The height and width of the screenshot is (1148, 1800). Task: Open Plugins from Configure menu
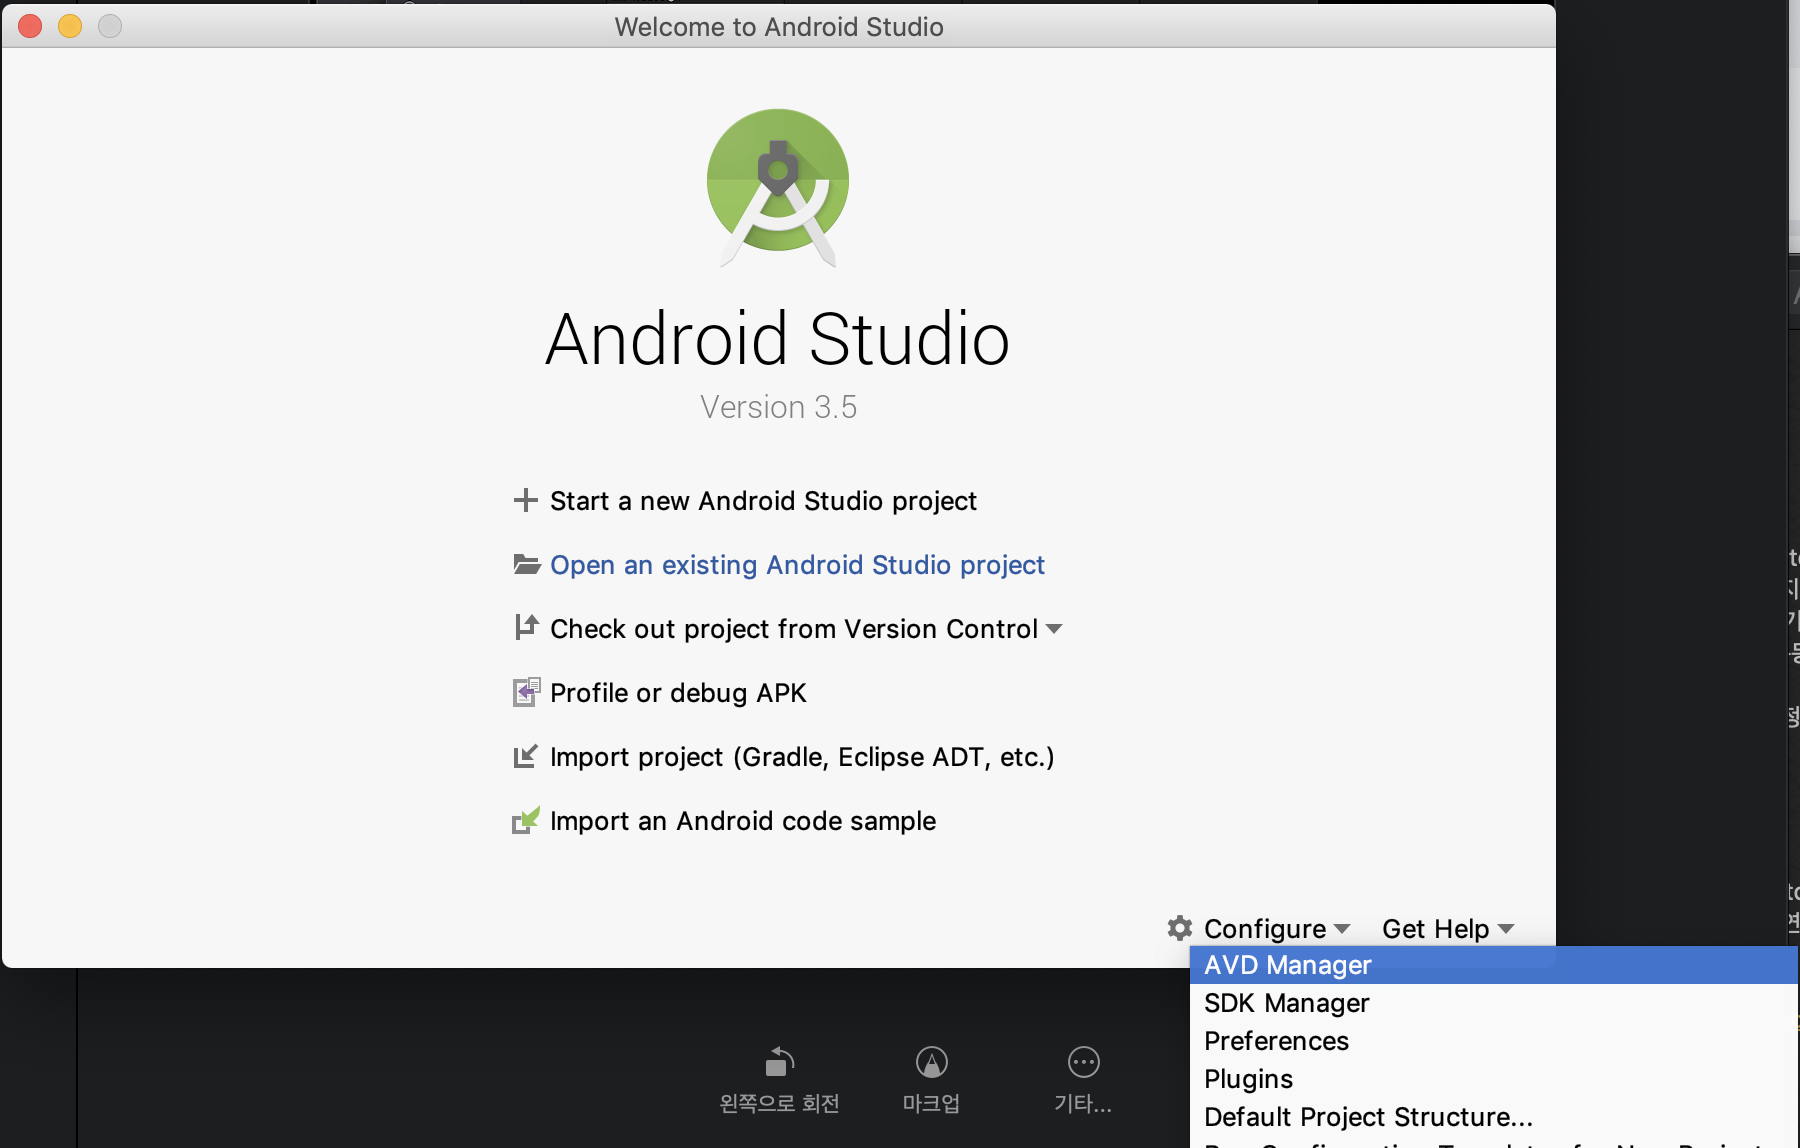coord(1494,1079)
